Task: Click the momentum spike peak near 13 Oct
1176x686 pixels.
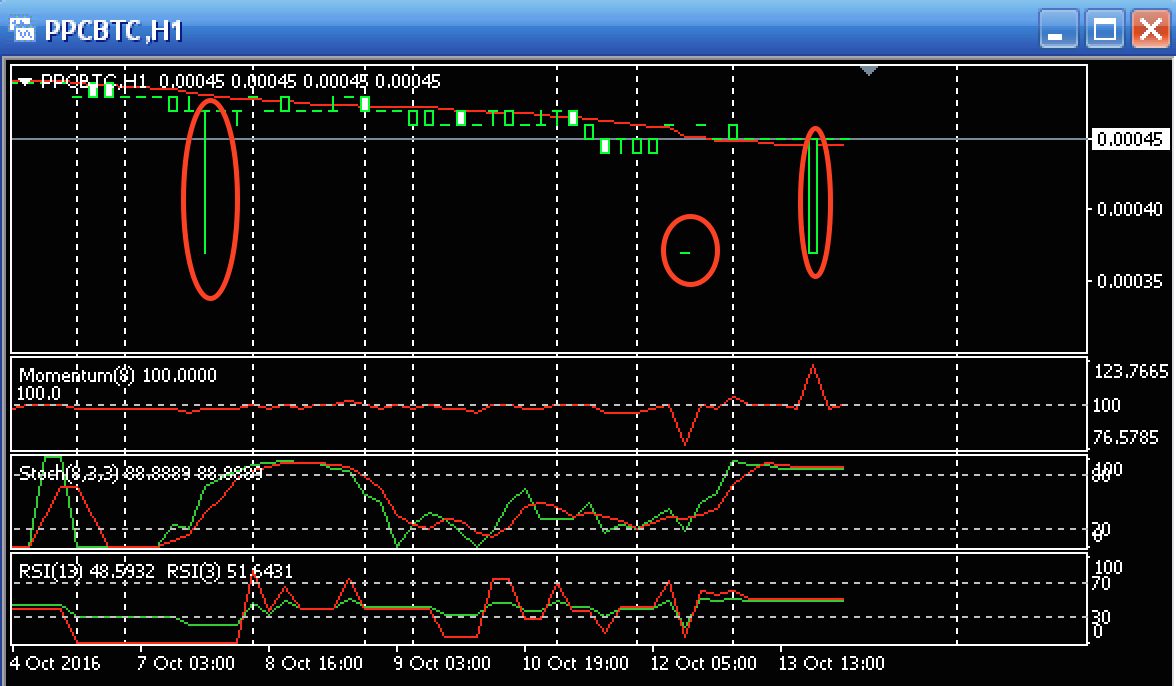Action: point(813,366)
